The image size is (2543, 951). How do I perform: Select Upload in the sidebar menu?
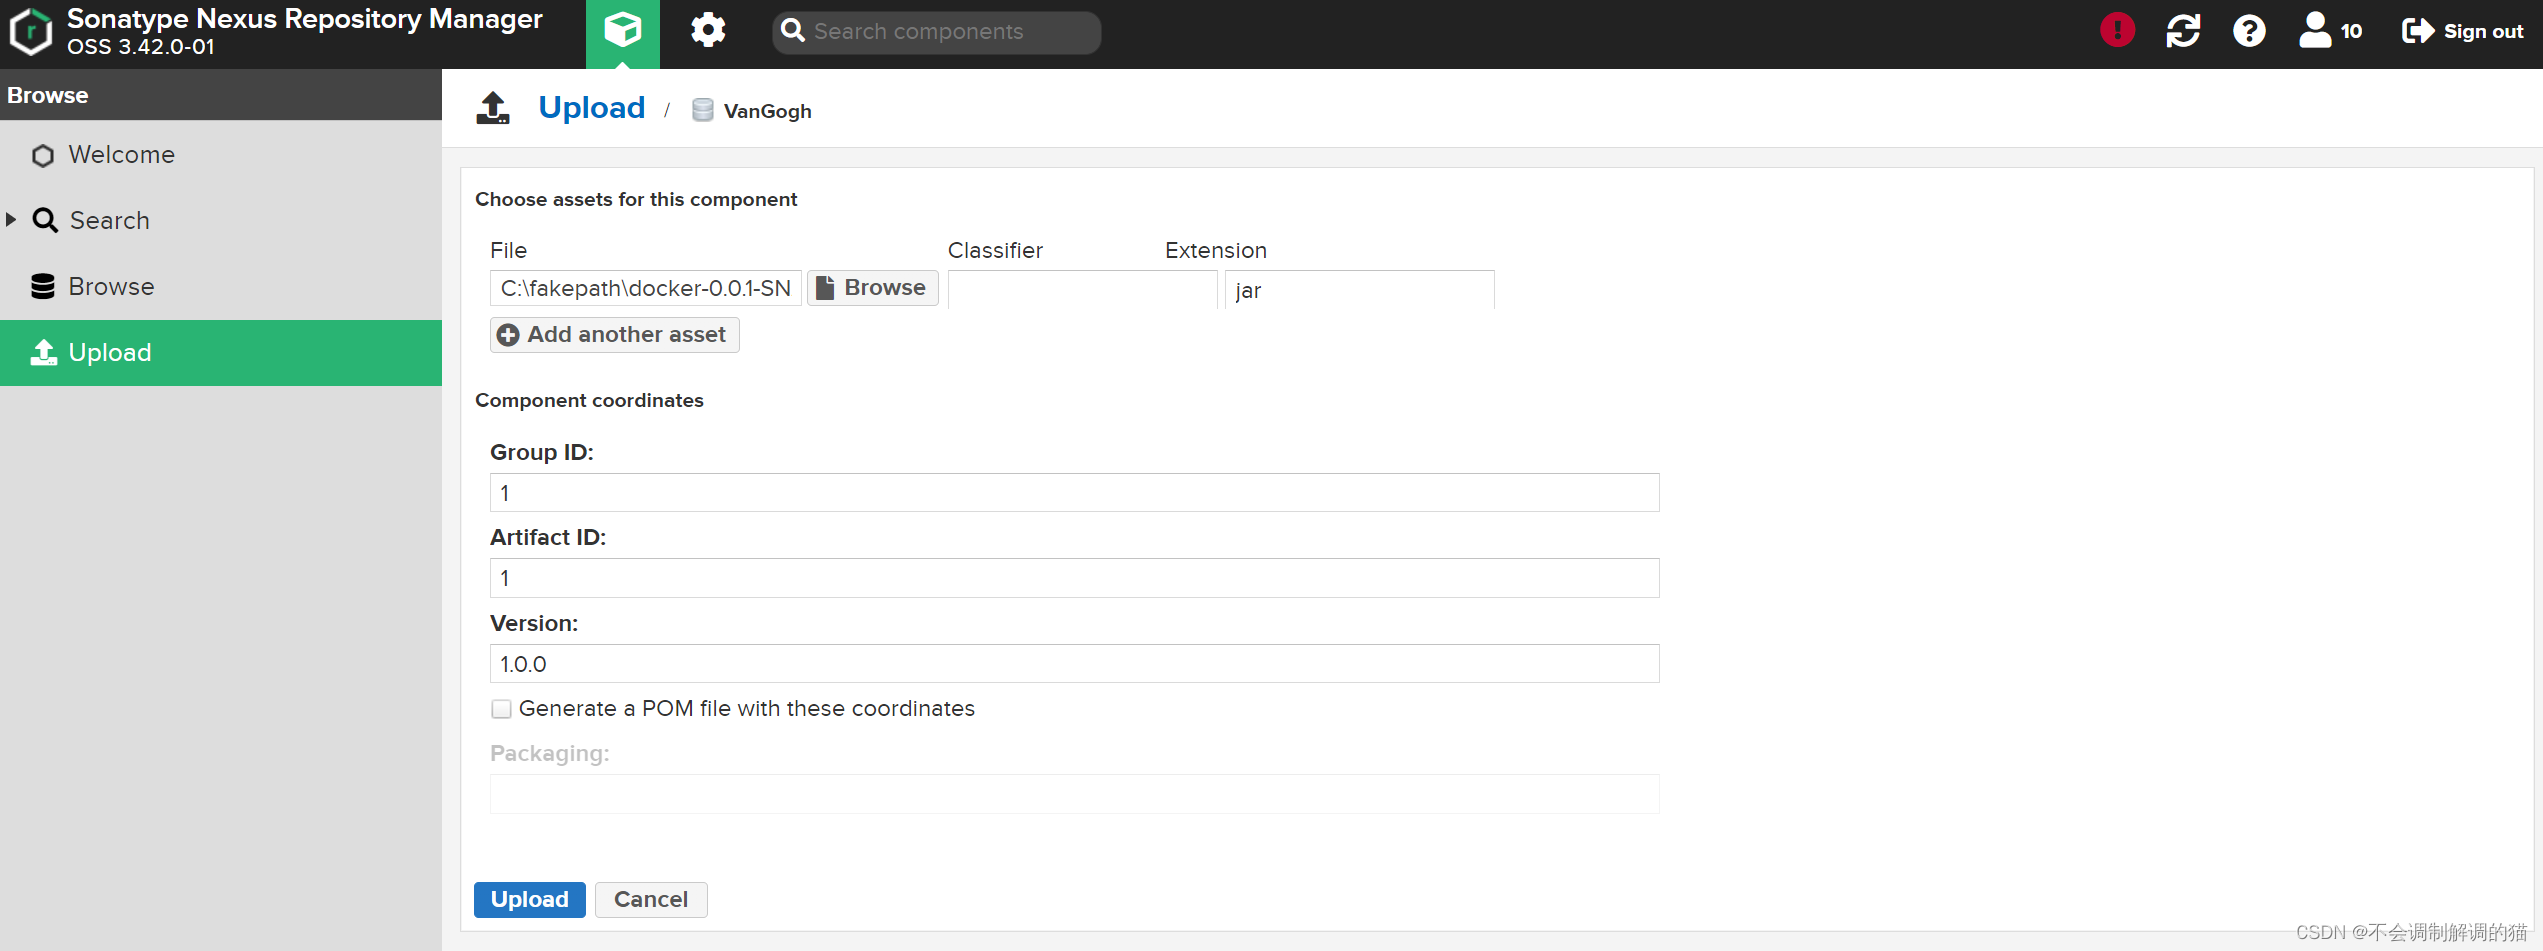221,352
